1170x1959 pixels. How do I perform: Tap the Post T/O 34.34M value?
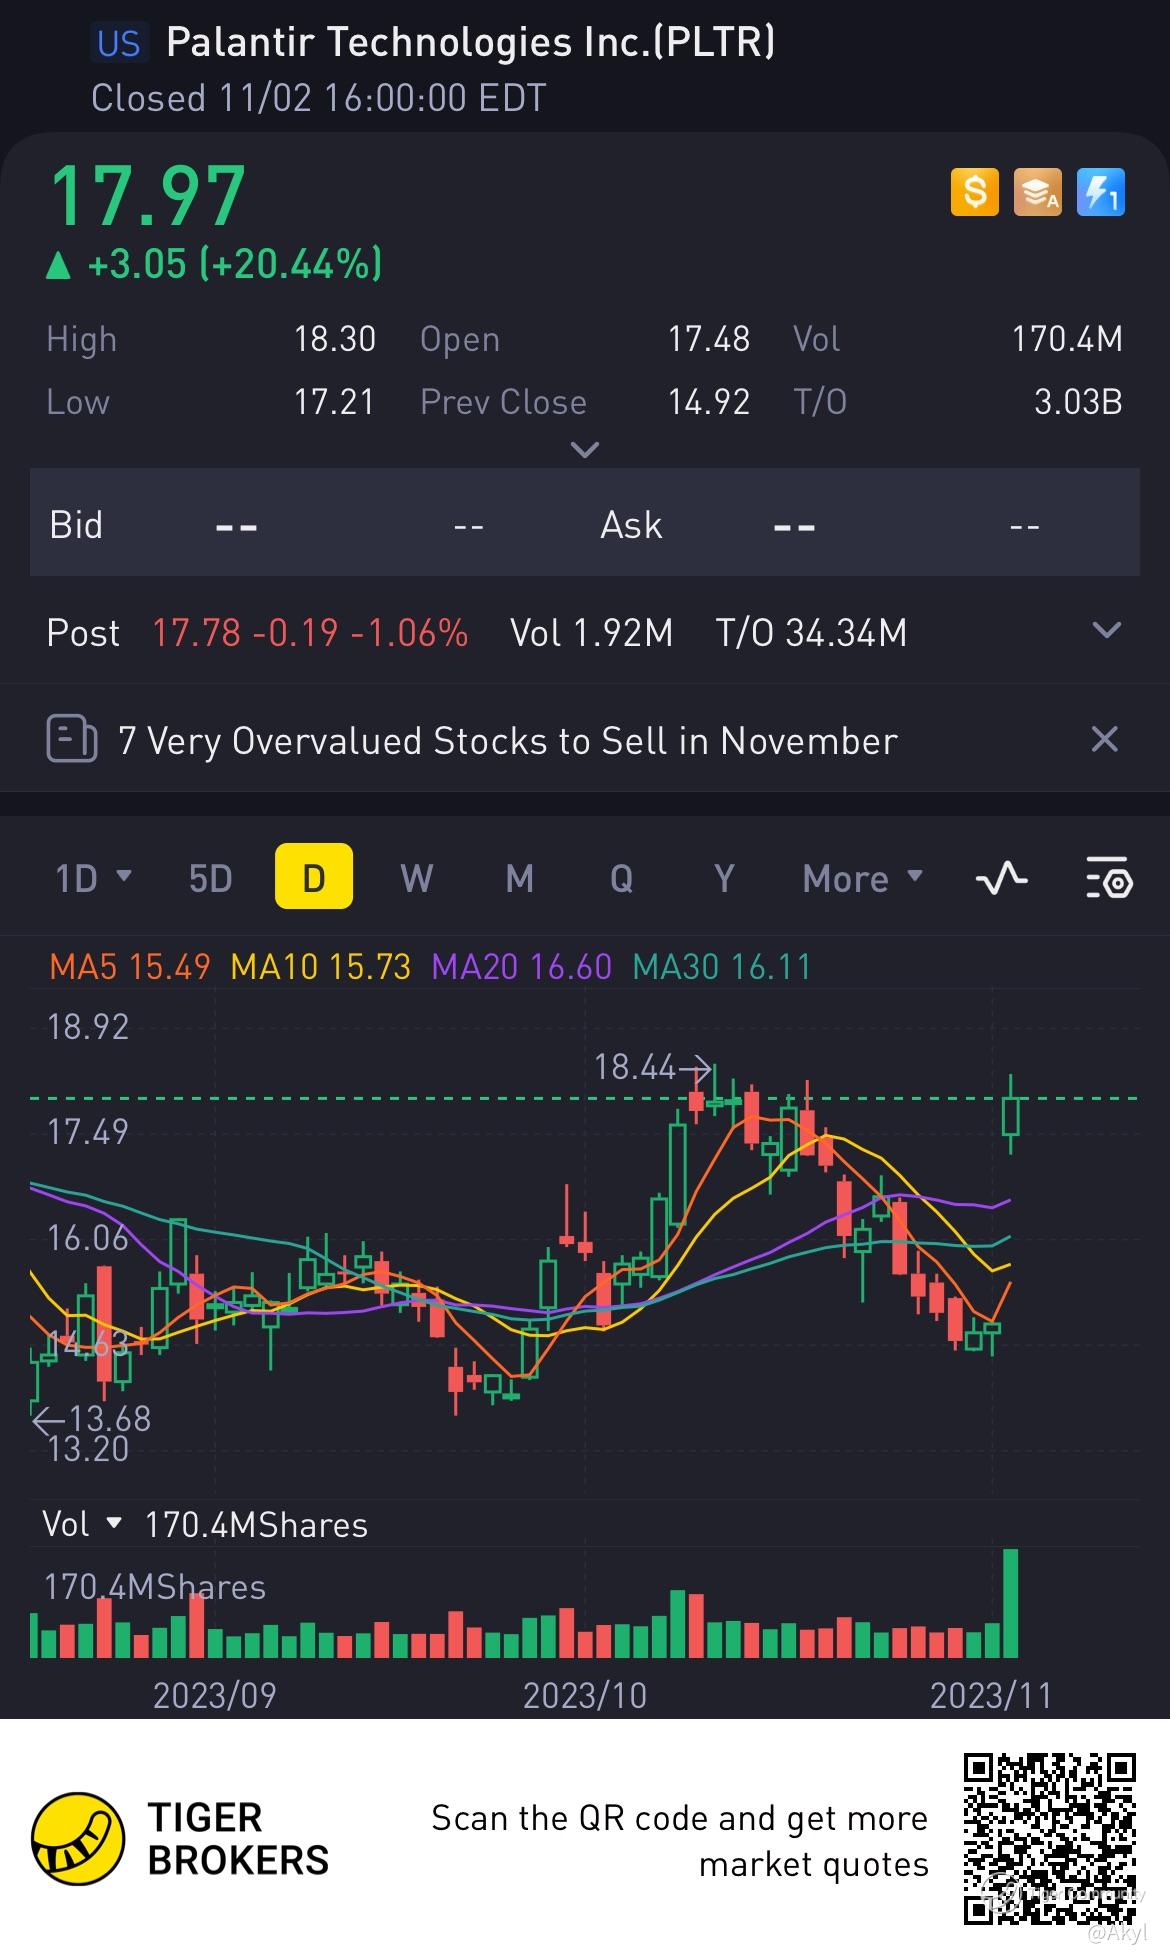click(x=811, y=632)
